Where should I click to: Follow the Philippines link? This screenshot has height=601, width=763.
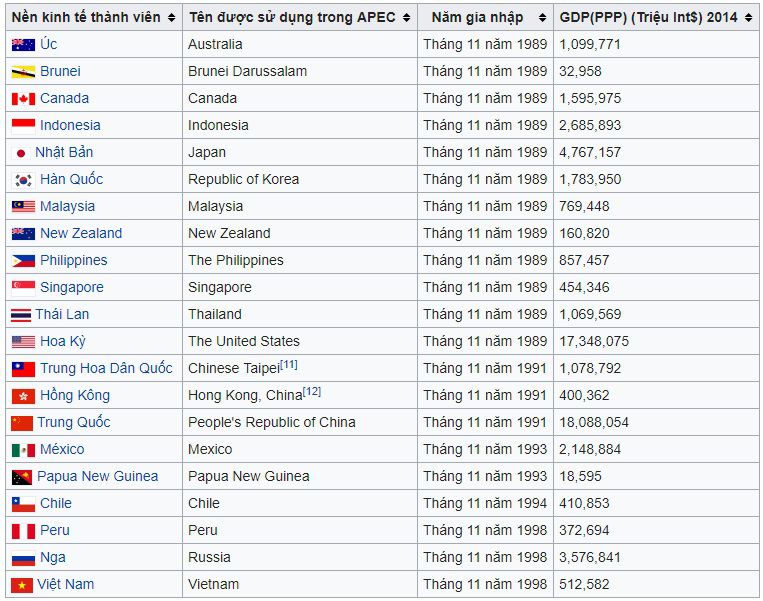pos(74,260)
